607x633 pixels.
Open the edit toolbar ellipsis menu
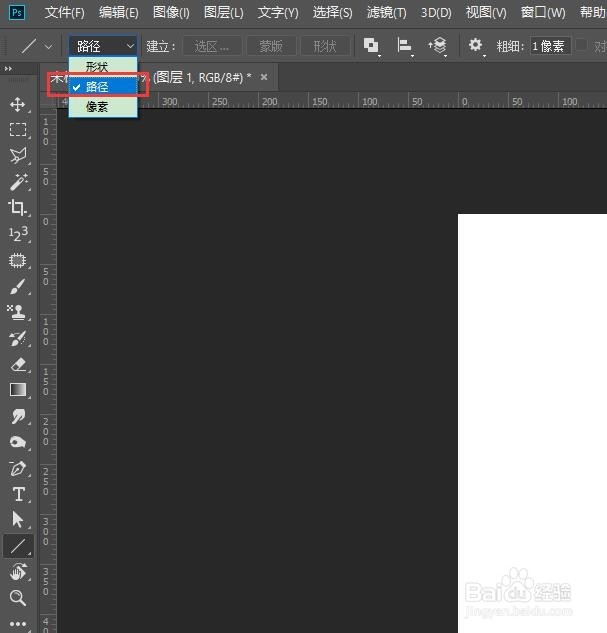18,624
